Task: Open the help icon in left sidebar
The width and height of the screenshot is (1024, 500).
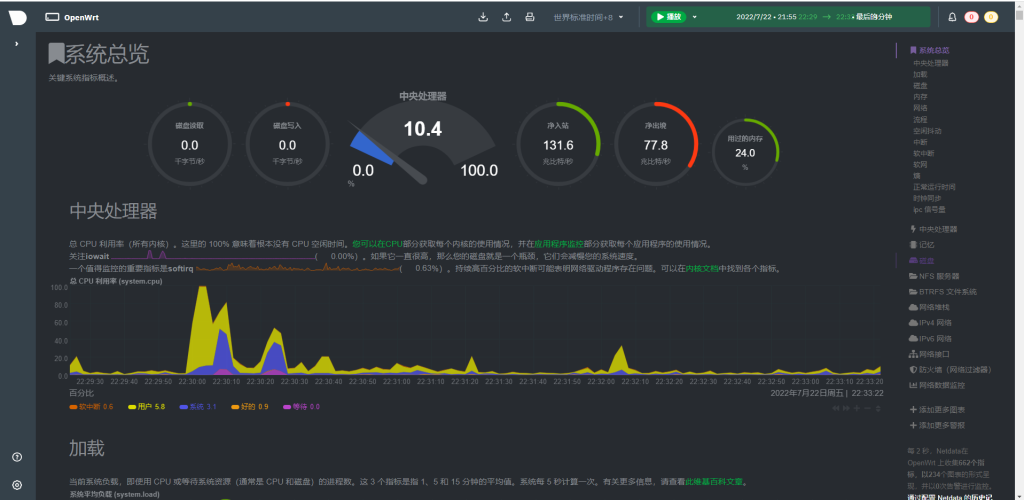Action: point(17,457)
